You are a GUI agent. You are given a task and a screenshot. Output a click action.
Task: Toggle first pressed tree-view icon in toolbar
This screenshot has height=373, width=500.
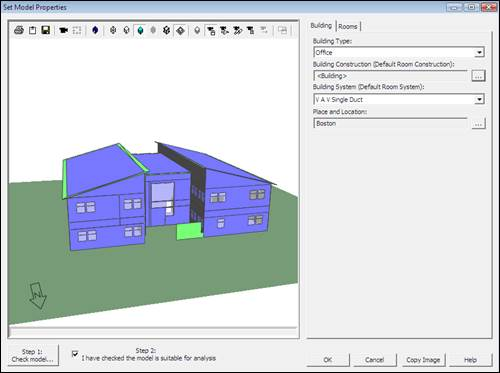click(211, 31)
